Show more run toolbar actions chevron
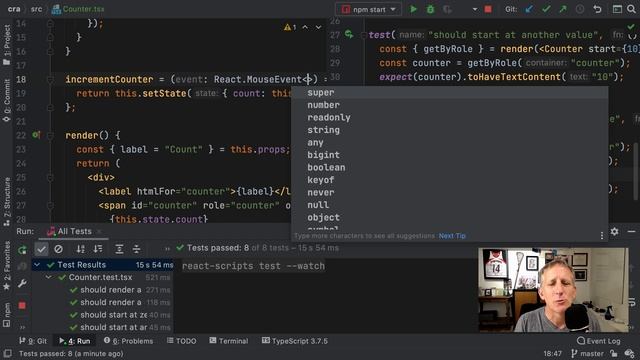This screenshot has height=360, width=640. [x=167, y=249]
